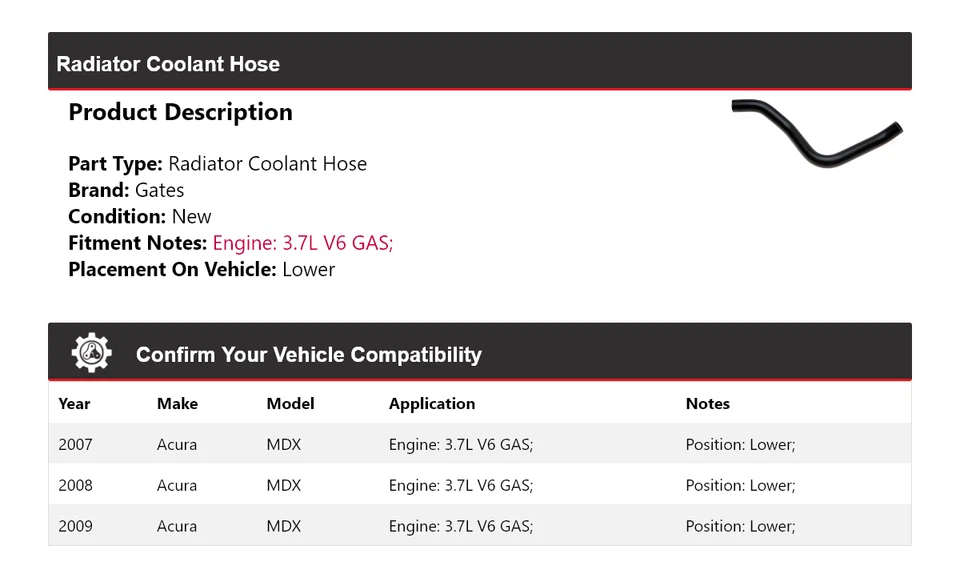Image resolution: width=960 pixels, height=578 pixels.
Task: Click the Placement On Vehicle Lower line
Action: pyautogui.click(x=201, y=269)
